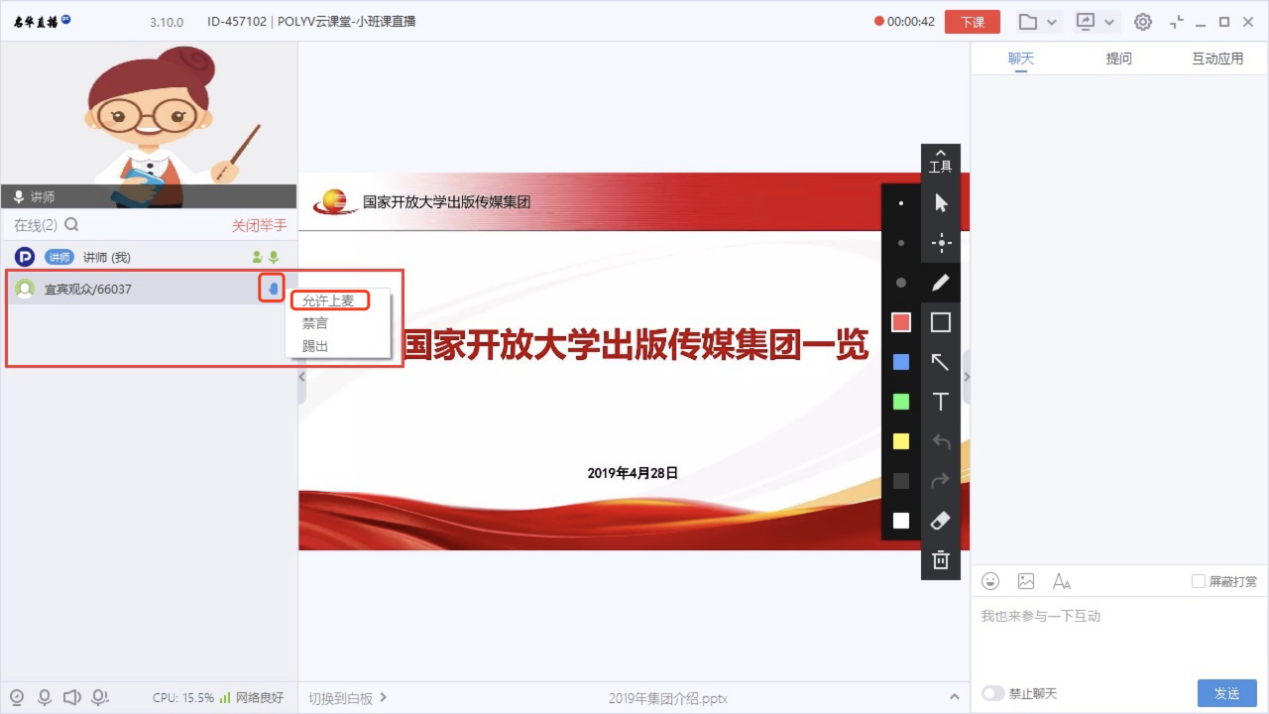This screenshot has width=1269, height=714.
Task: Click the 2019年集团介绍.pptx file name
Action: pyautogui.click(x=668, y=697)
